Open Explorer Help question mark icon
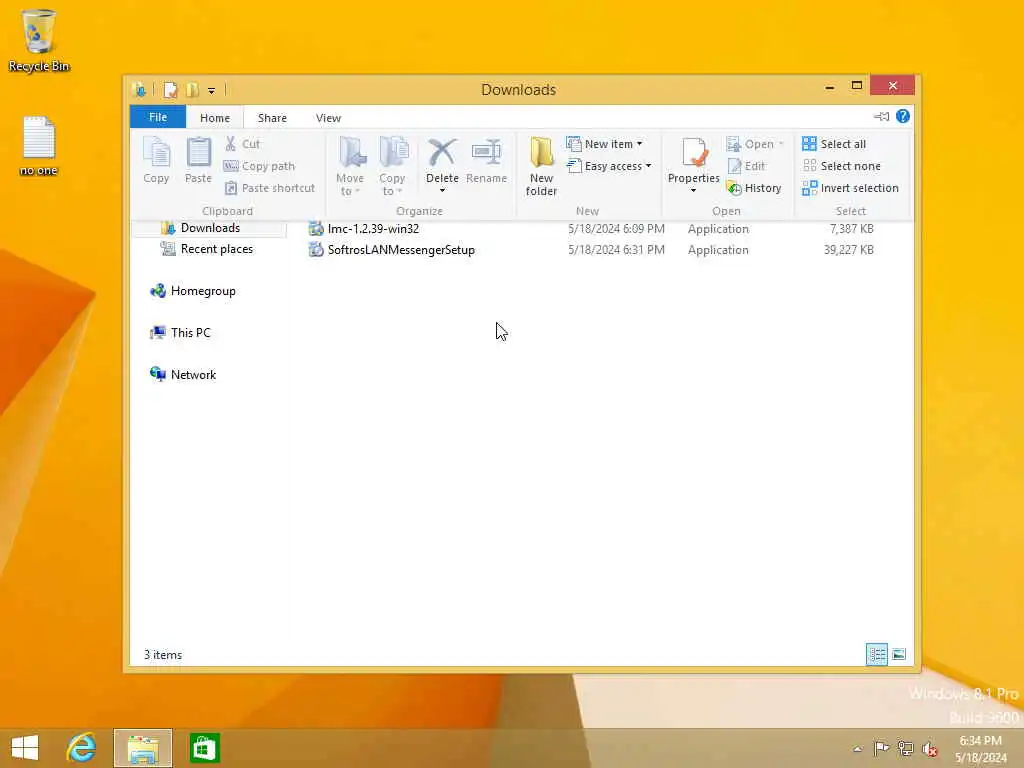The height and width of the screenshot is (768, 1024). [903, 116]
